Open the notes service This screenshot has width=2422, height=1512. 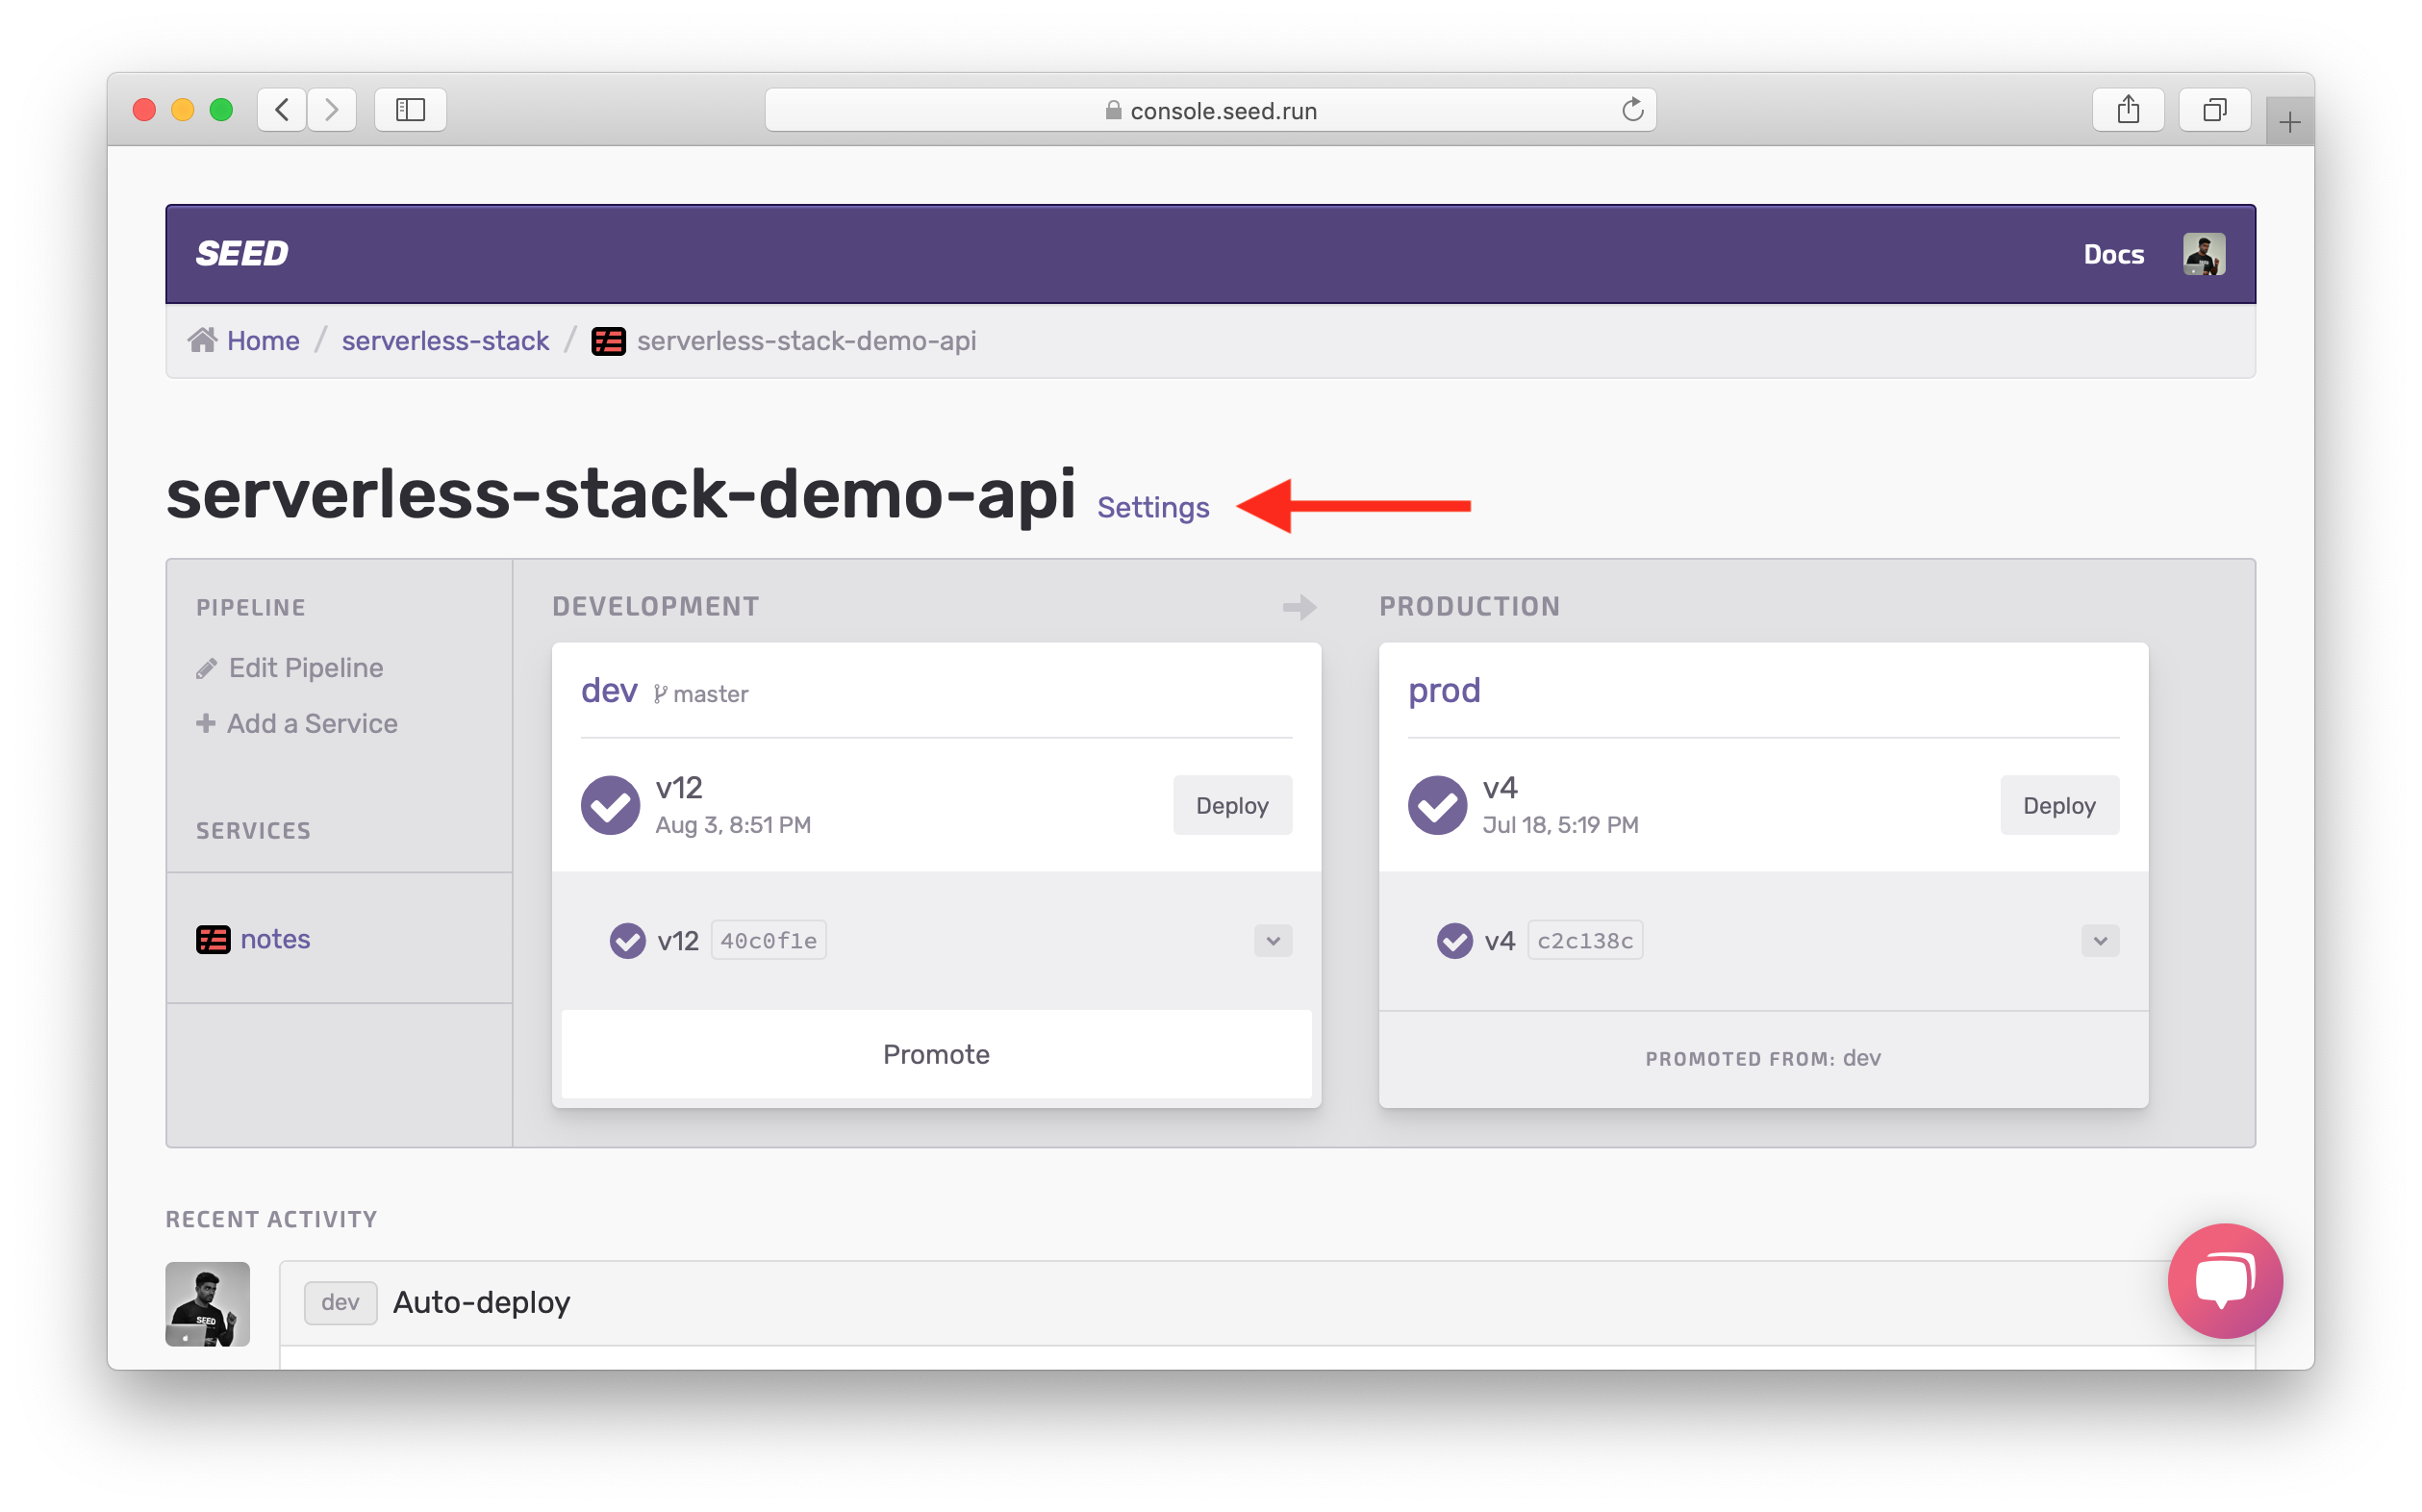[275, 940]
